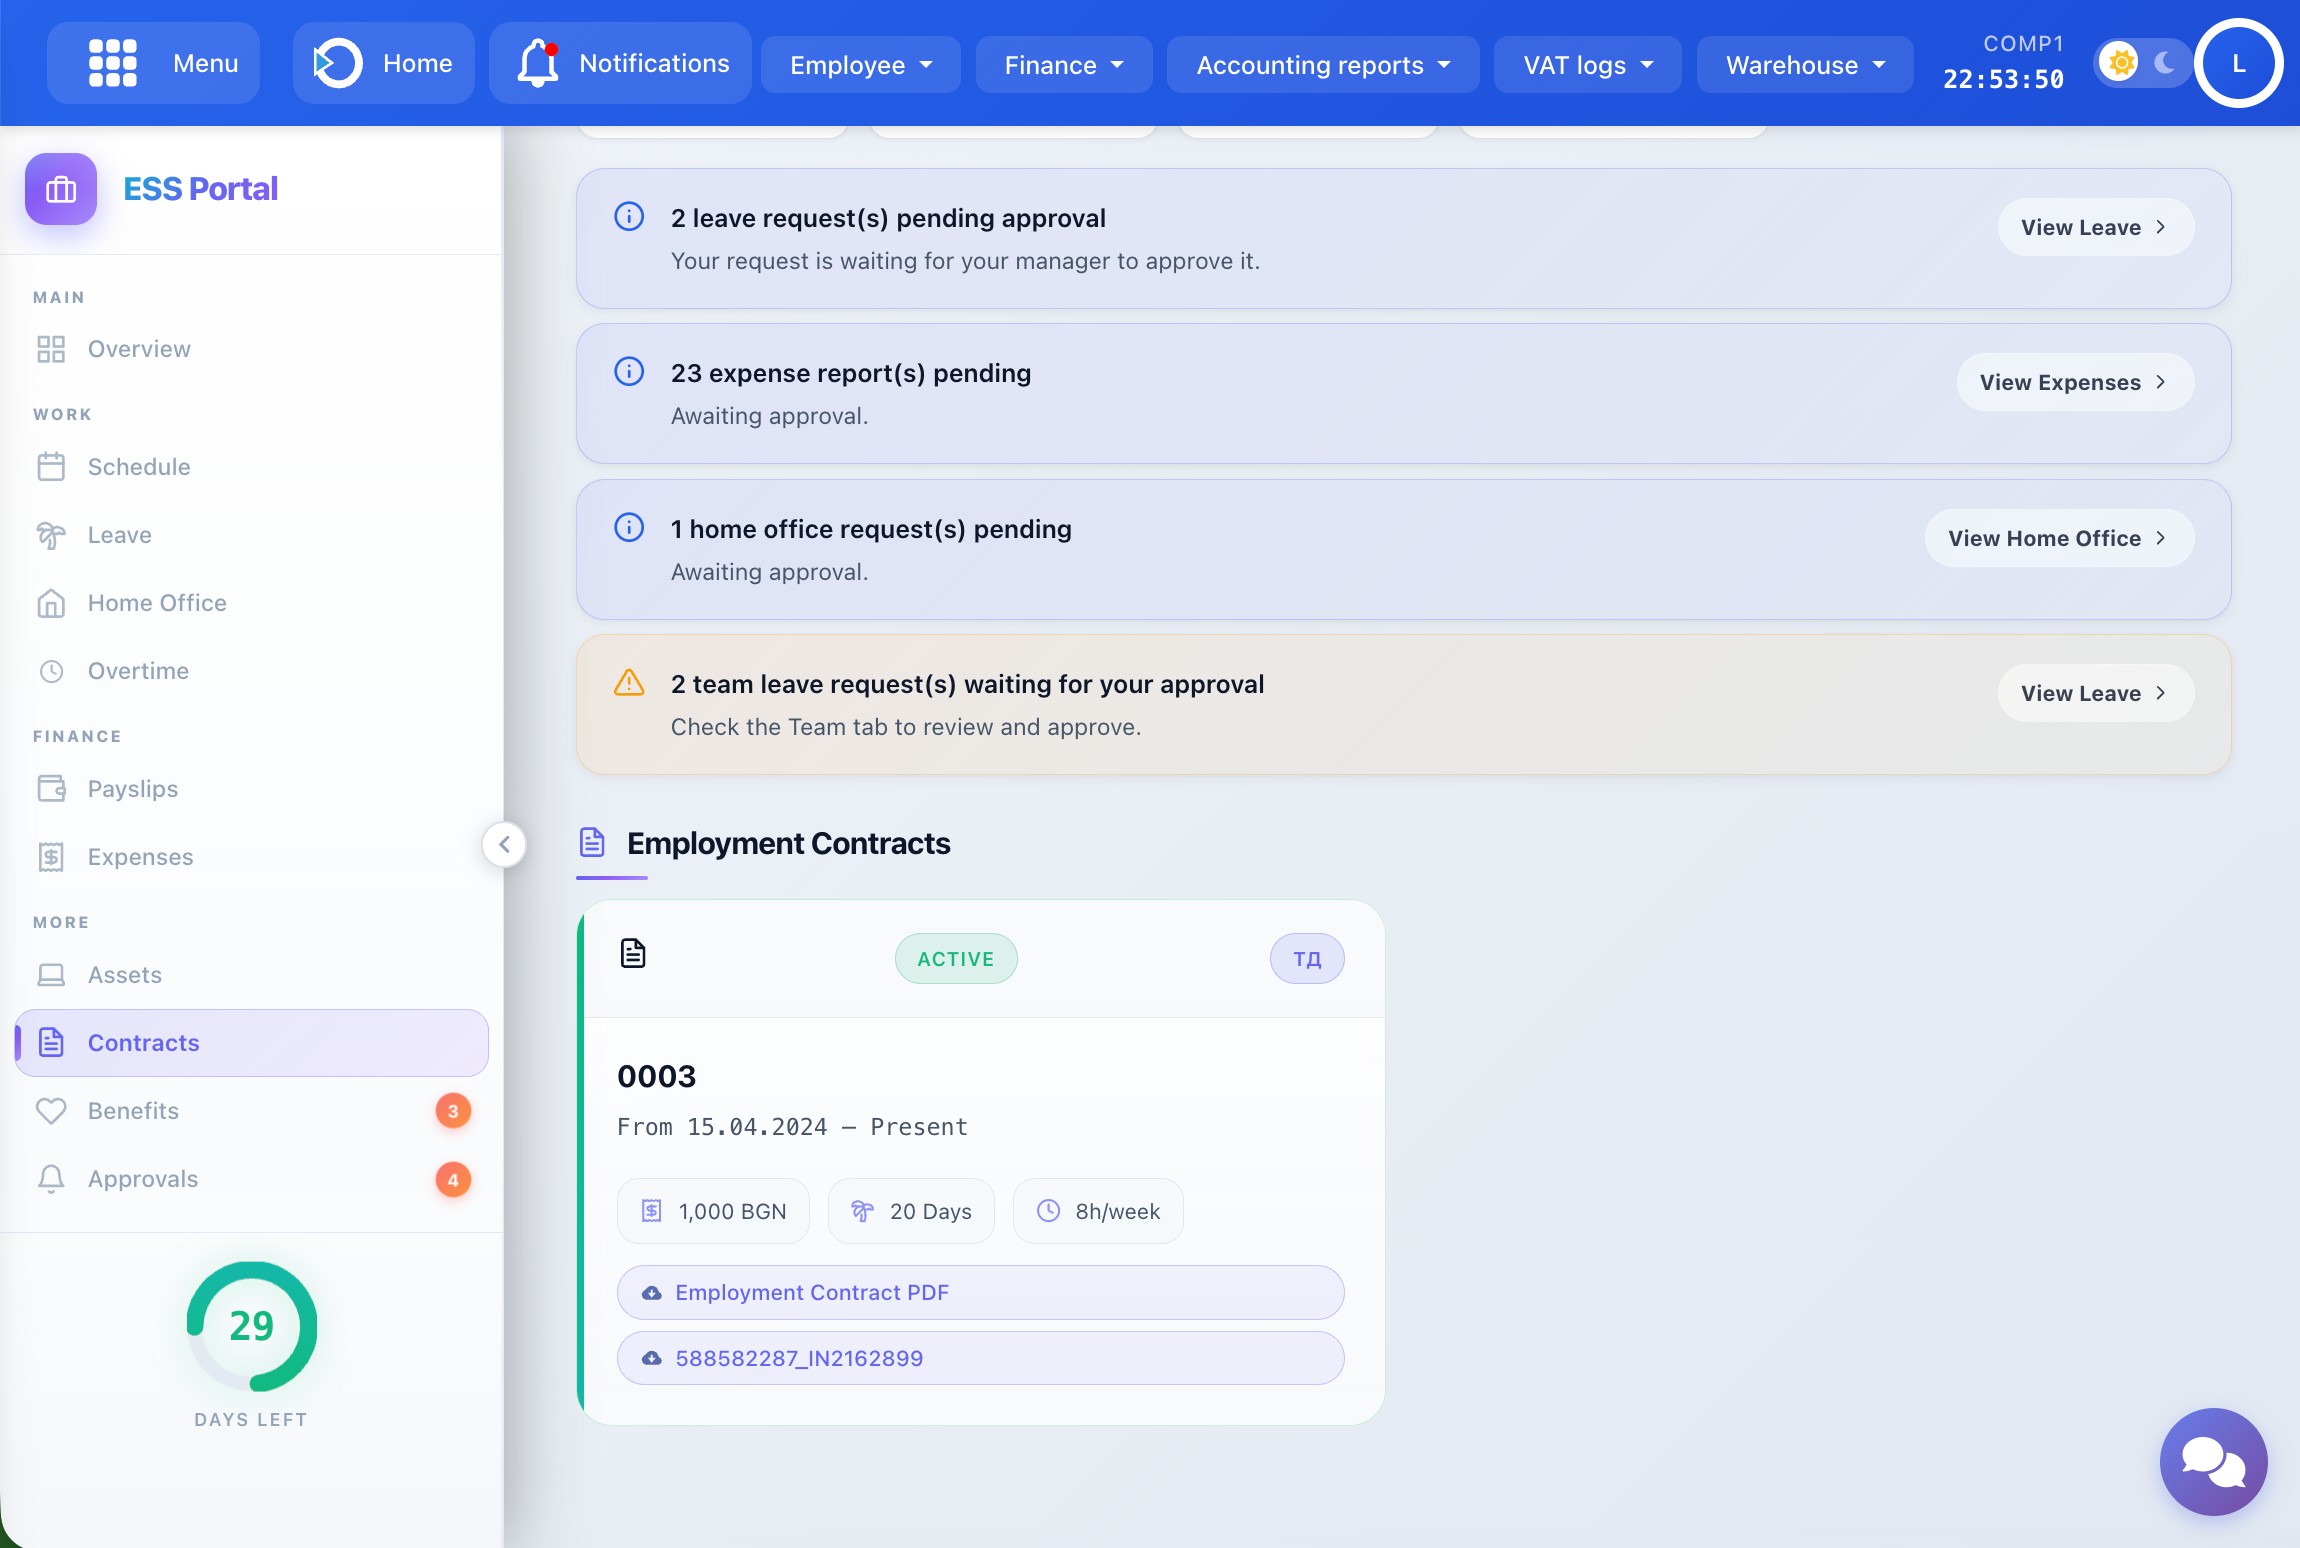Click the document icon on contract card

tap(633, 954)
